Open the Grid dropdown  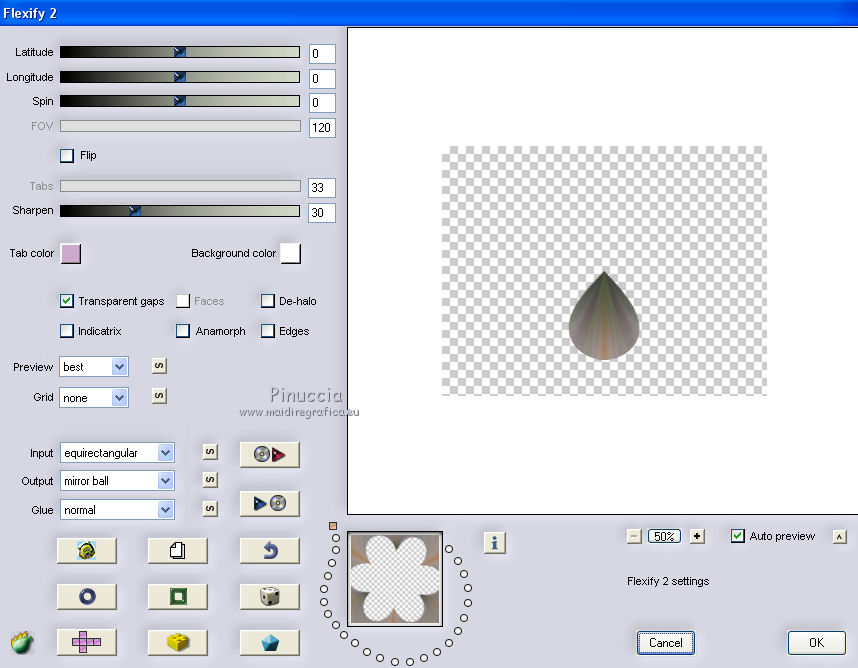pyautogui.click(x=94, y=398)
